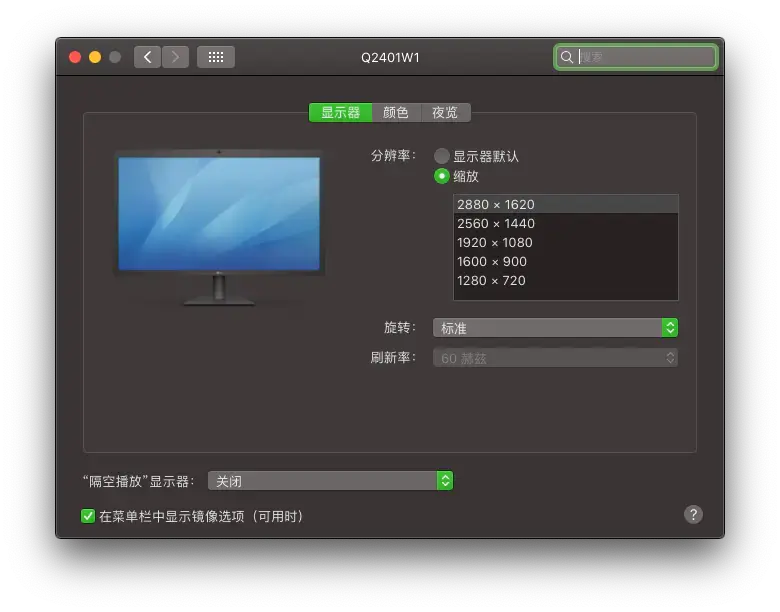The width and height of the screenshot is (780, 612).
Task: Switch to the 颜色 tab
Action: [396, 112]
